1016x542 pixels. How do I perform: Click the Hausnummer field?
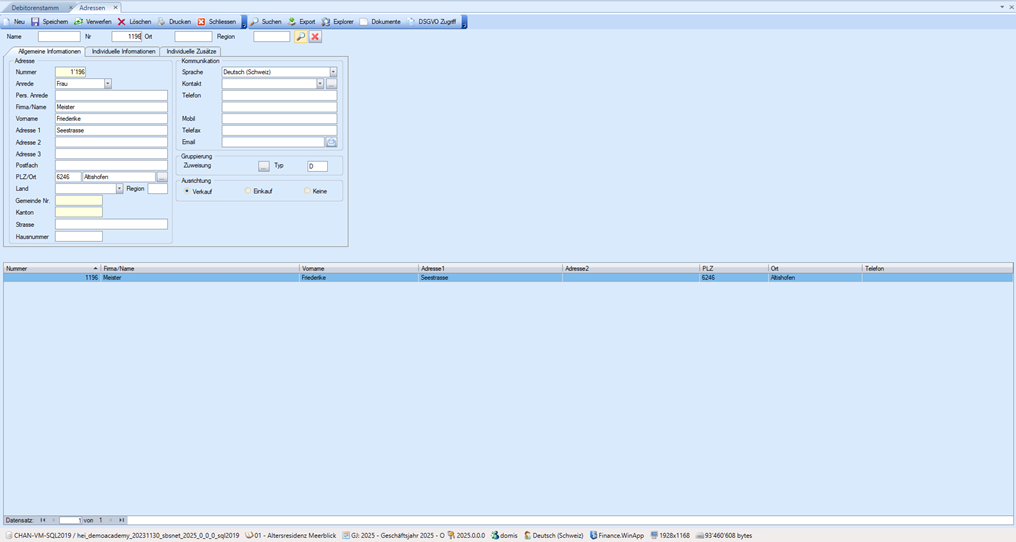pyautogui.click(x=78, y=237)
